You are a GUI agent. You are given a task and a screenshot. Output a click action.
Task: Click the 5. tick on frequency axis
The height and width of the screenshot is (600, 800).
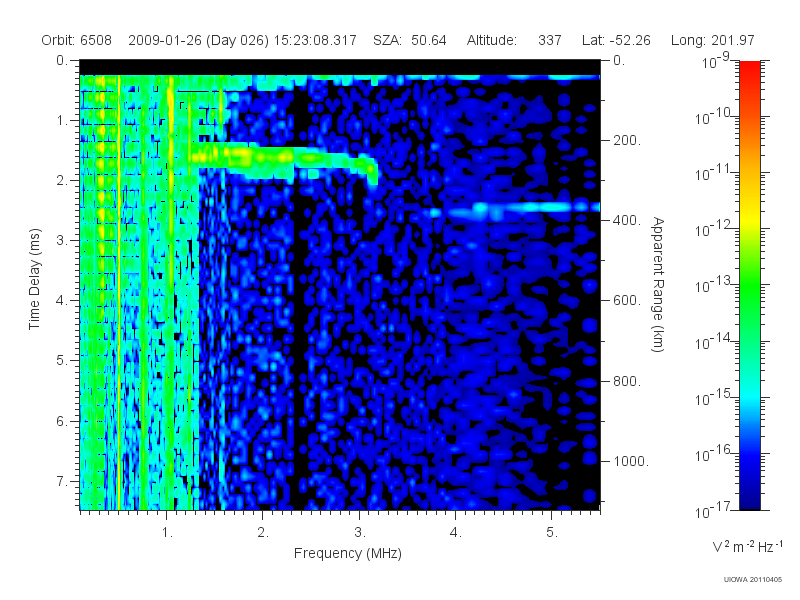pos(552,533)
